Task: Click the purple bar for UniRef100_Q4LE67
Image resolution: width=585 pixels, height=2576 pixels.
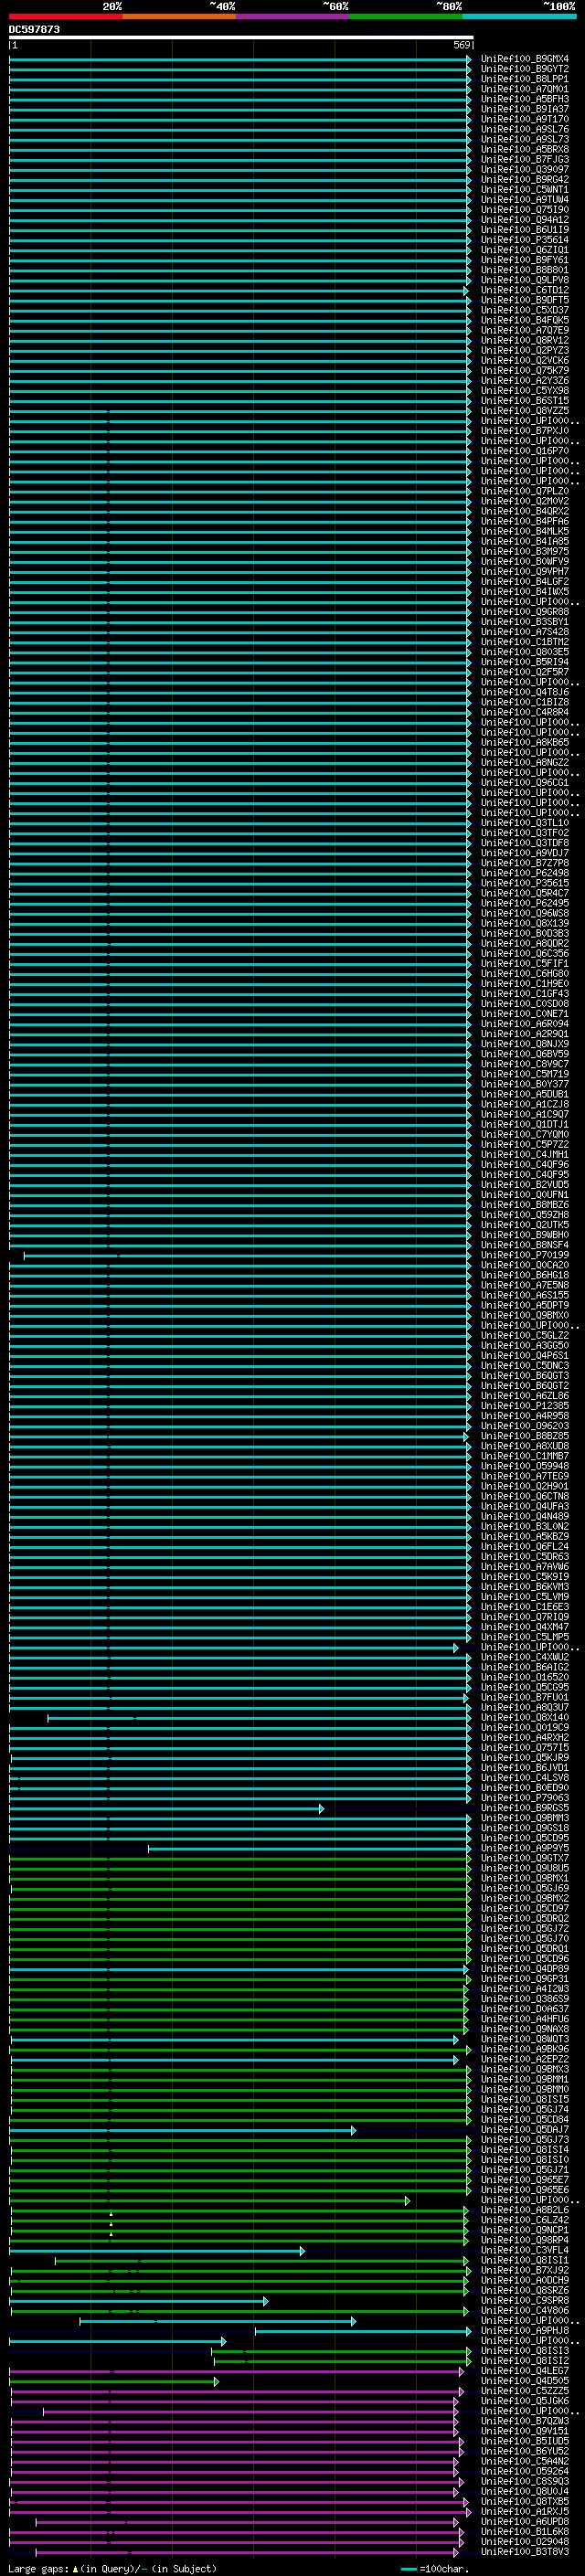Action: 237,2372
